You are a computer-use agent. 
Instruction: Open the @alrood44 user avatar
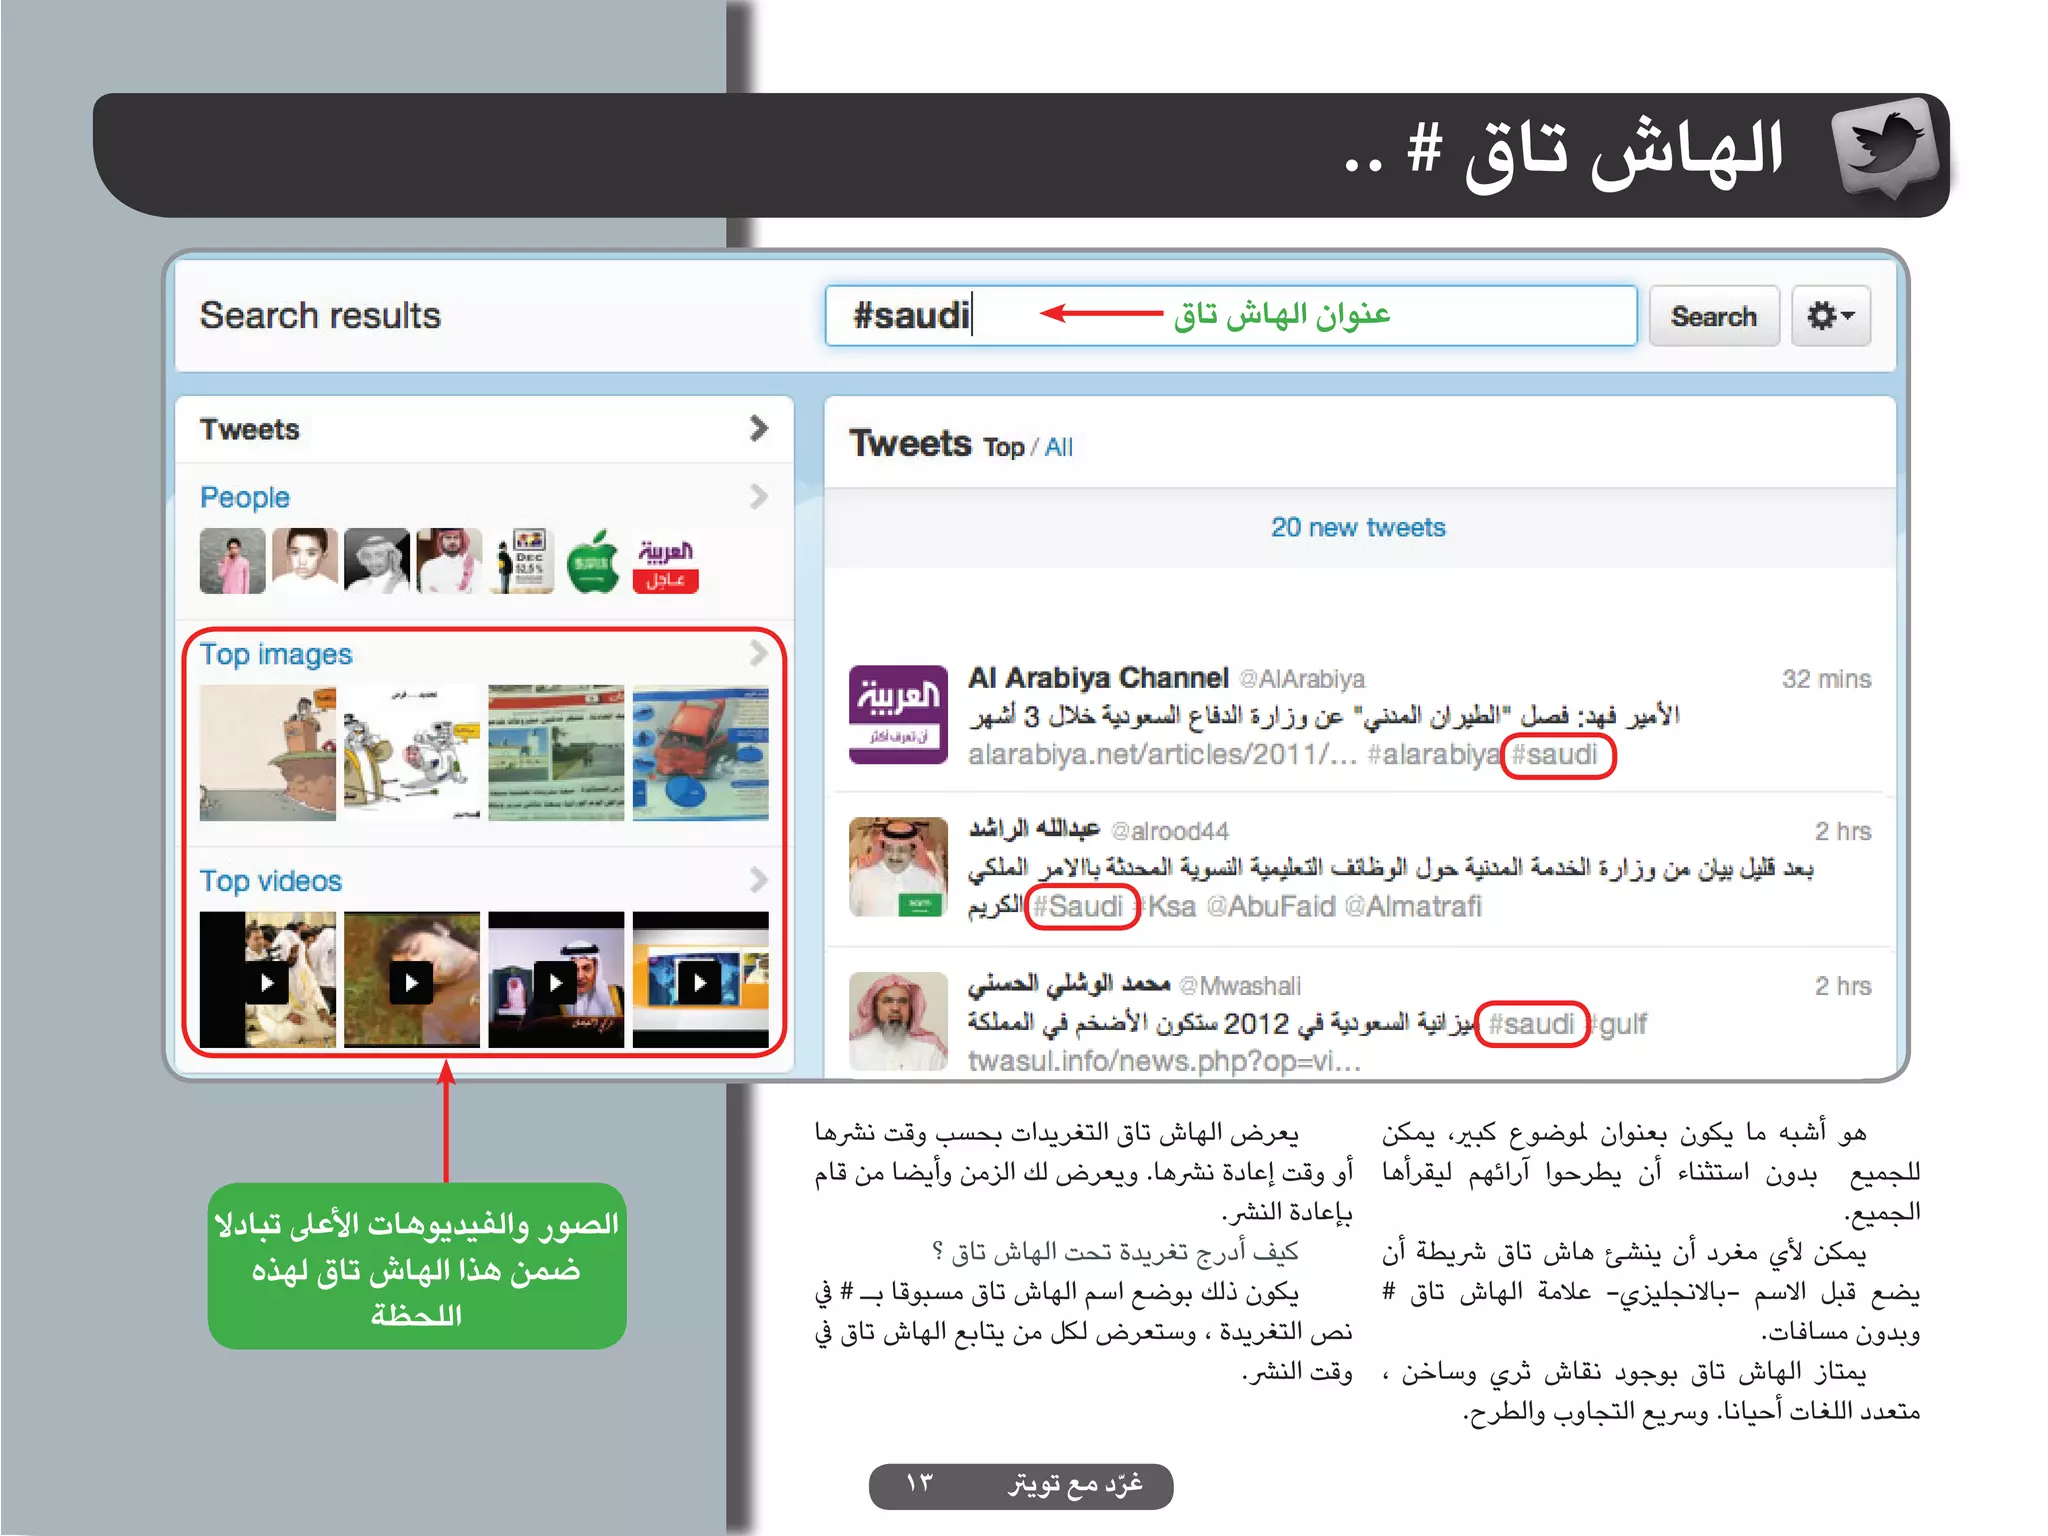tap(898, 866)
